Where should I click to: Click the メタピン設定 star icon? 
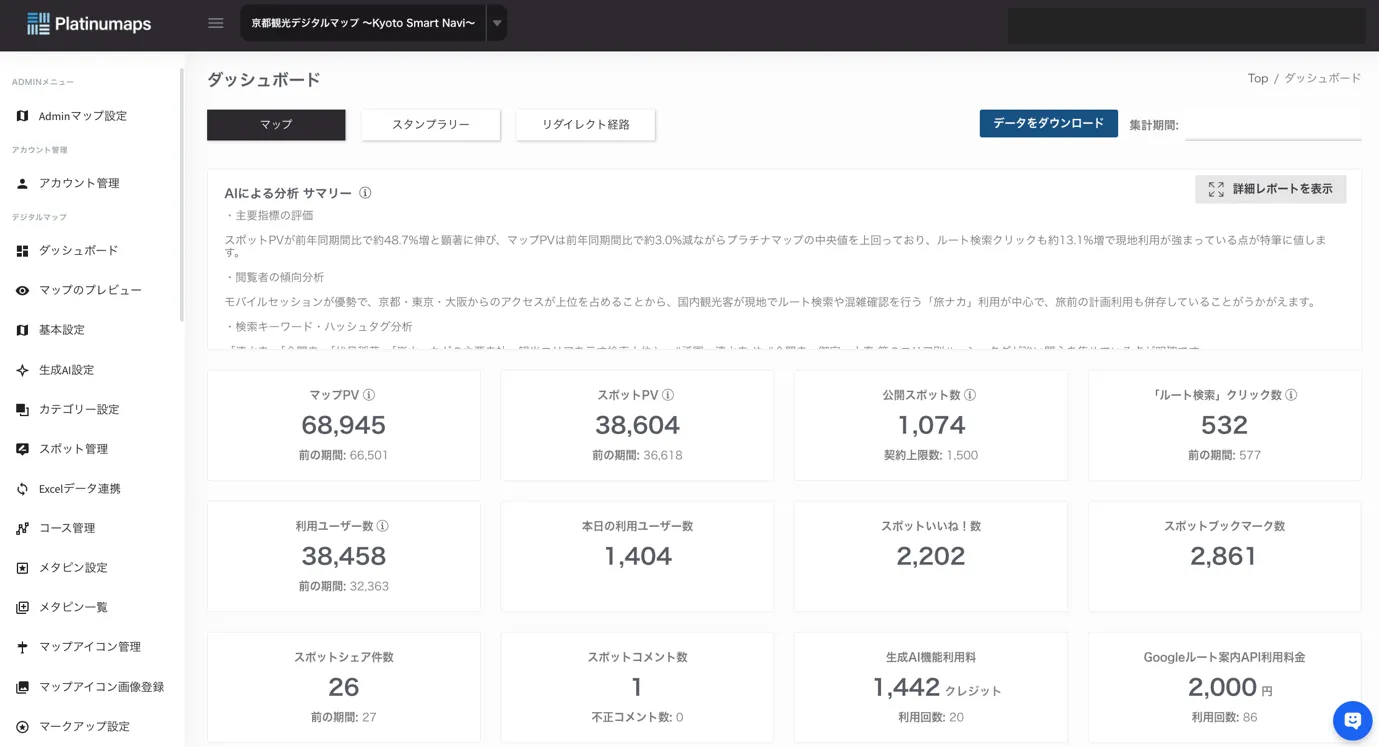(22, 568)
